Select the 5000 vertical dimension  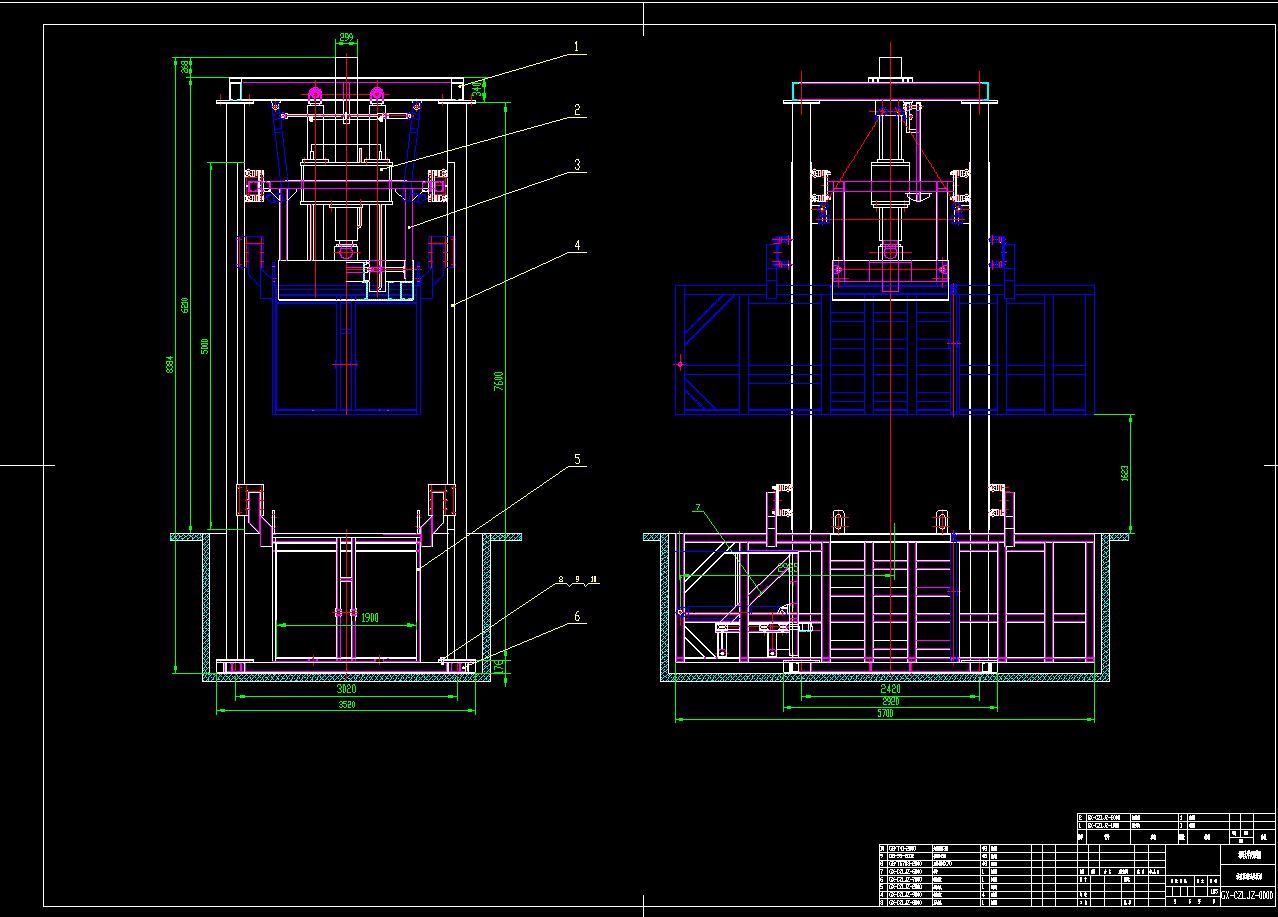click(205, 345)
